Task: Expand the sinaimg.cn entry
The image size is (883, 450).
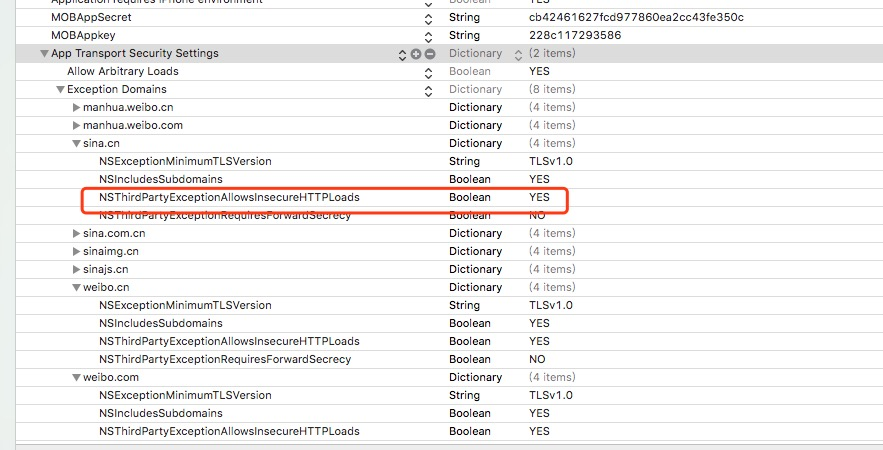Action: (x=76, y=252)
